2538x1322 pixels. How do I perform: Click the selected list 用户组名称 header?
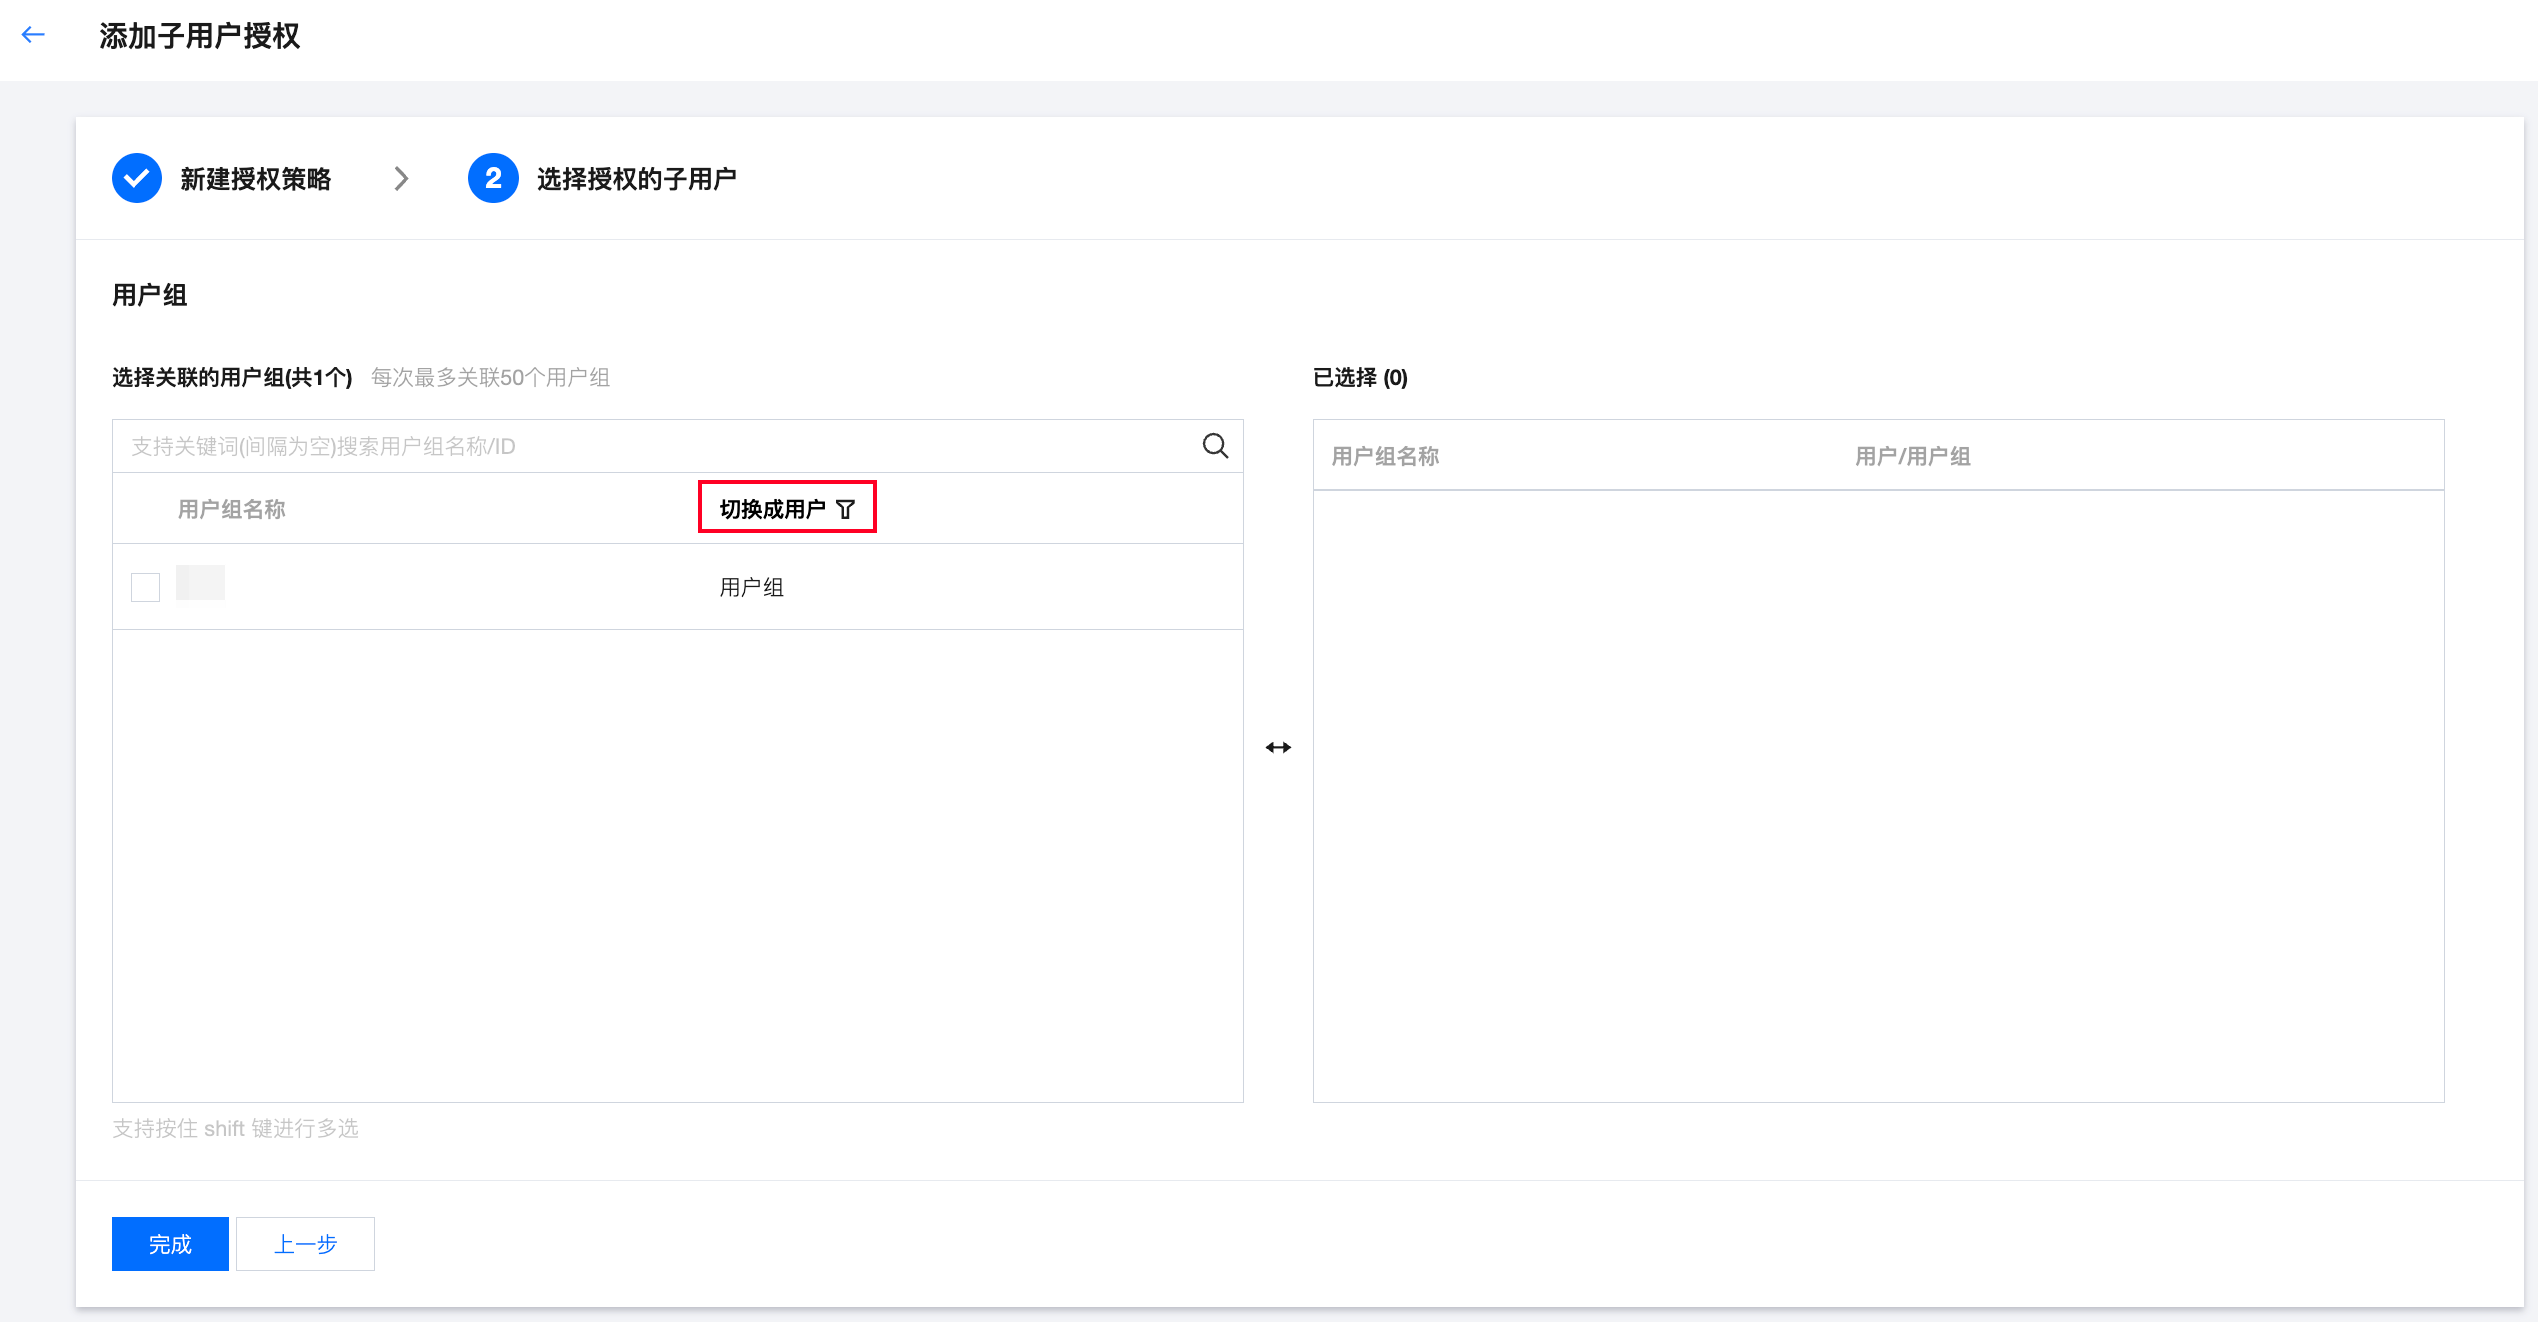pyautogui.click(x=1385, y=456)
